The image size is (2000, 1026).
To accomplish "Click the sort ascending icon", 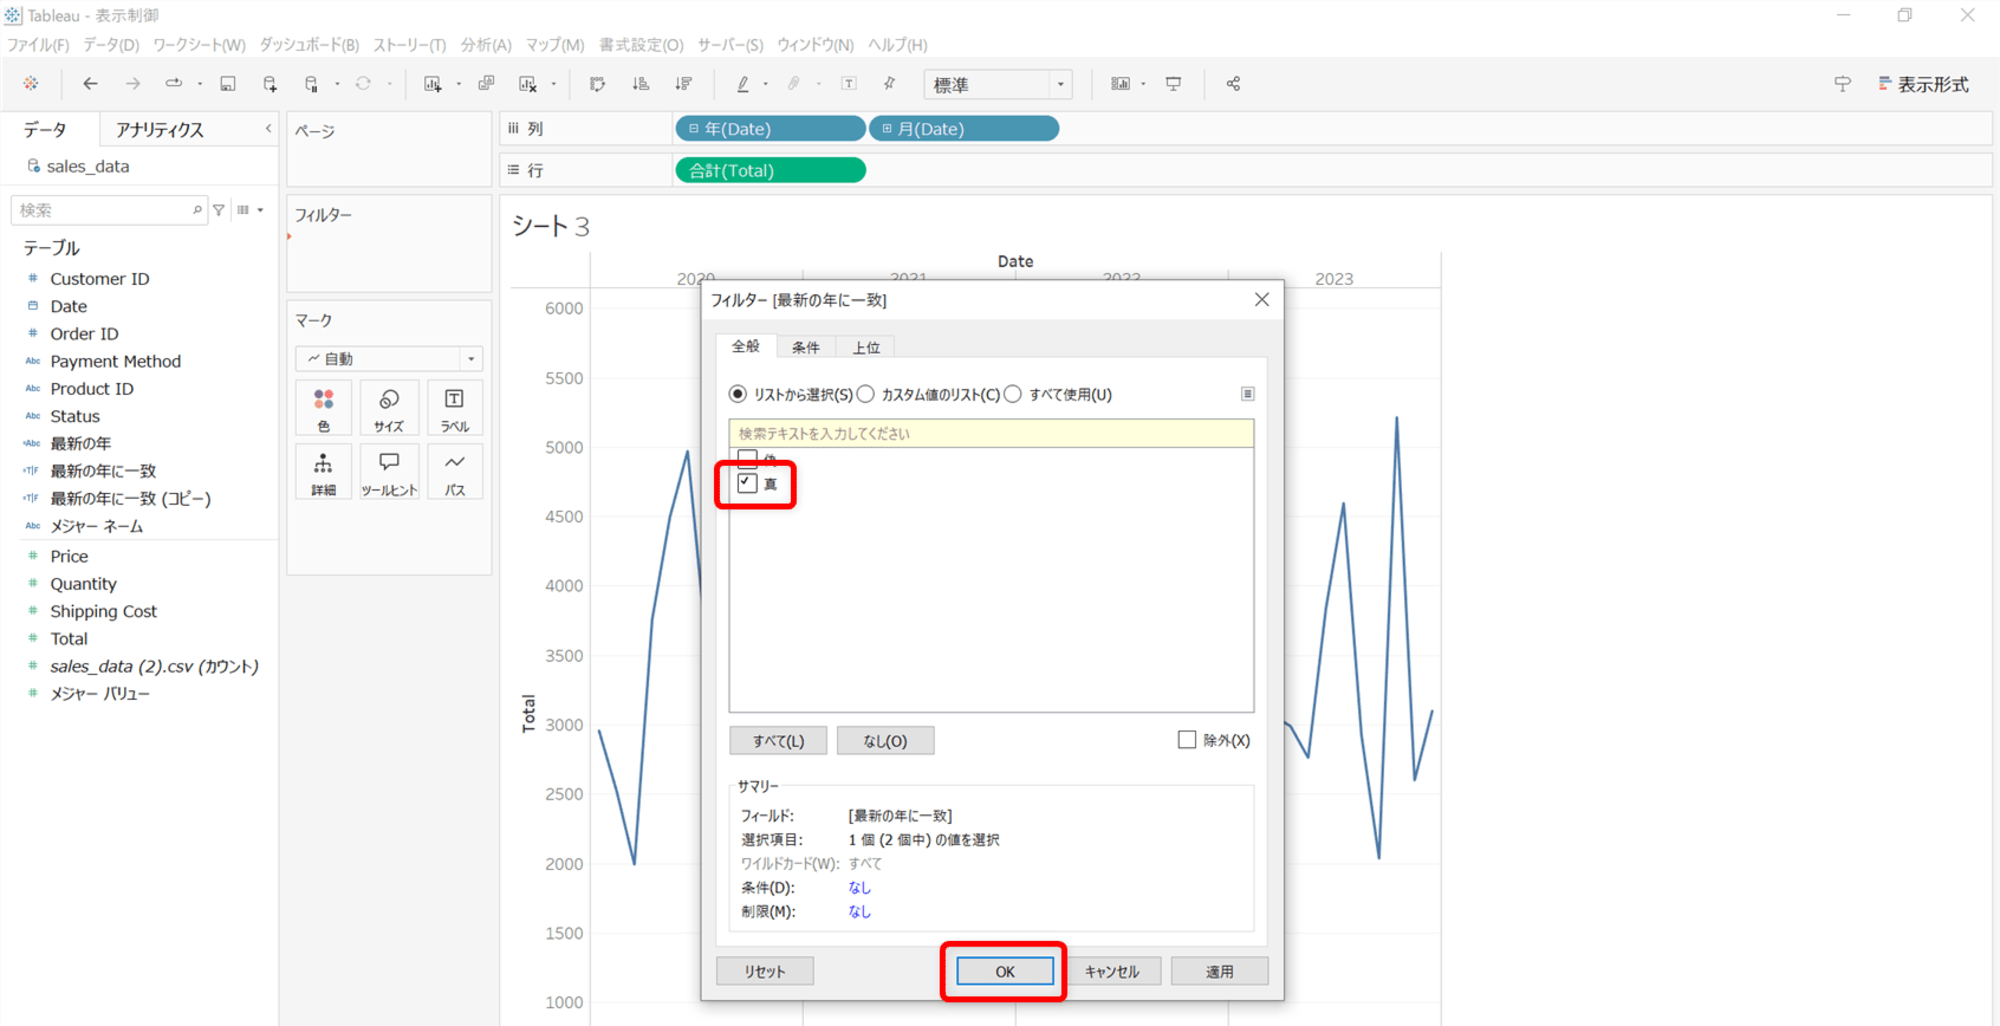I will pos(641,84).
